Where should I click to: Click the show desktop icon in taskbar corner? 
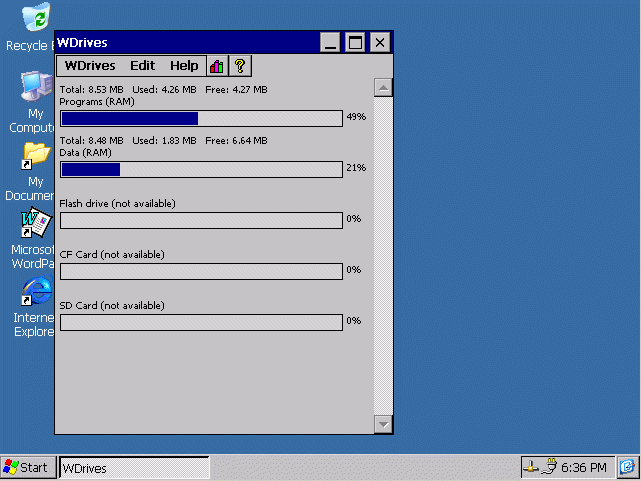point(627,467)
